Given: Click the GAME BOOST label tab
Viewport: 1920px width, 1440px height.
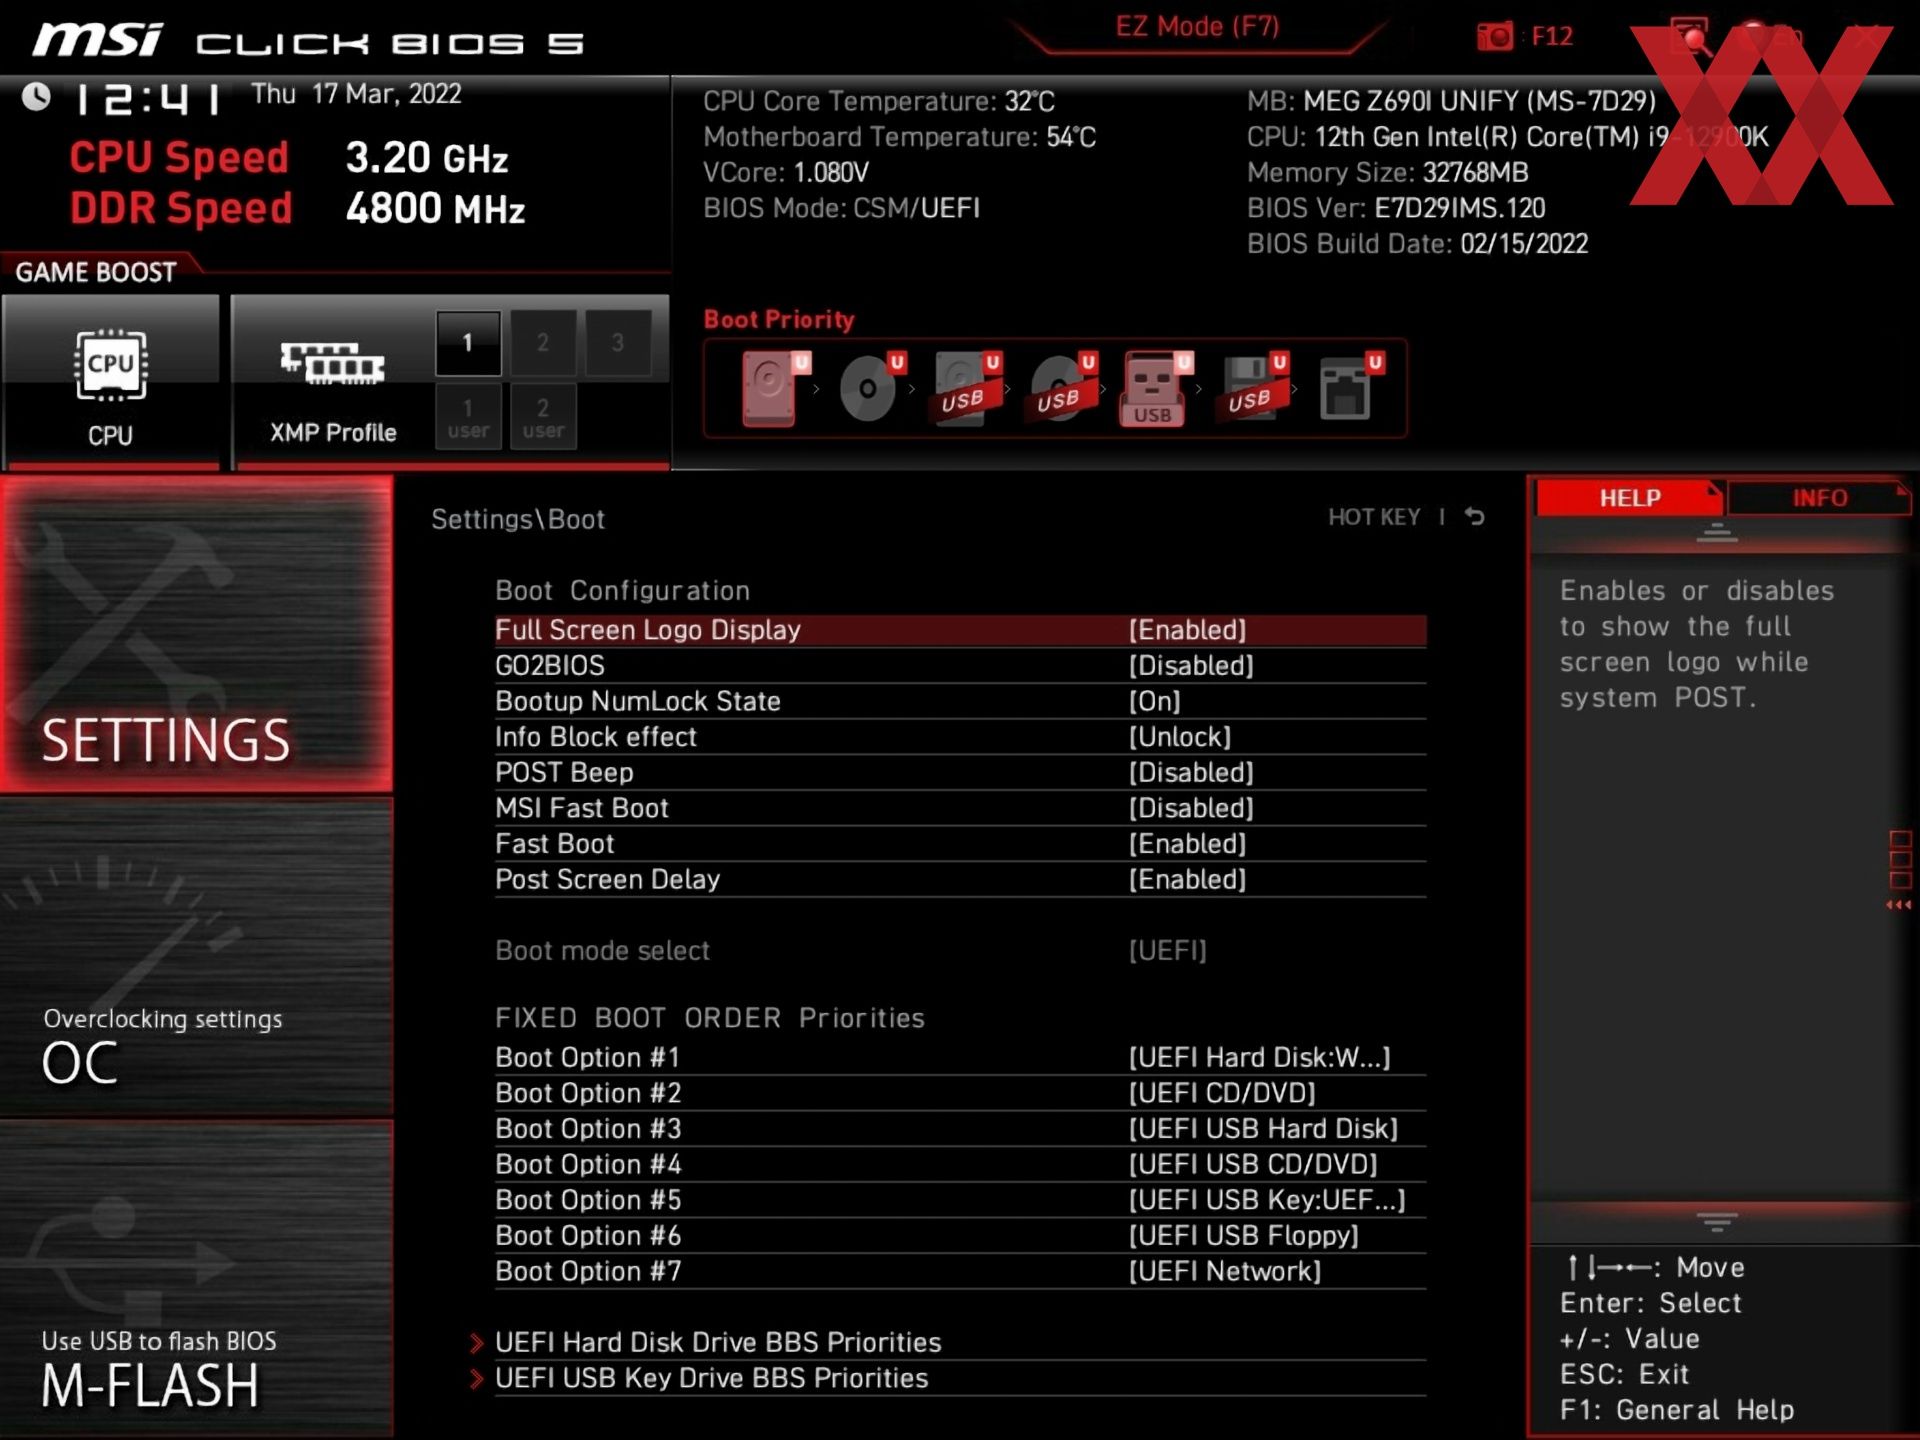Looking at the screenshot, I should [97, 272].
